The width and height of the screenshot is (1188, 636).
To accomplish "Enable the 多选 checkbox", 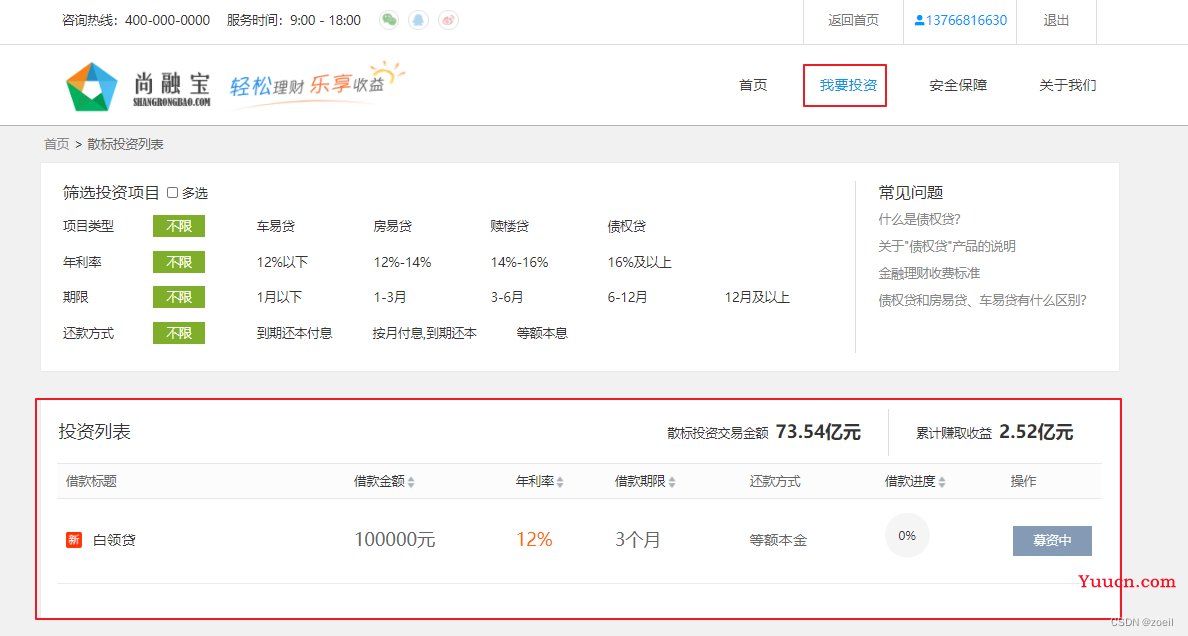I will [173, 193].
